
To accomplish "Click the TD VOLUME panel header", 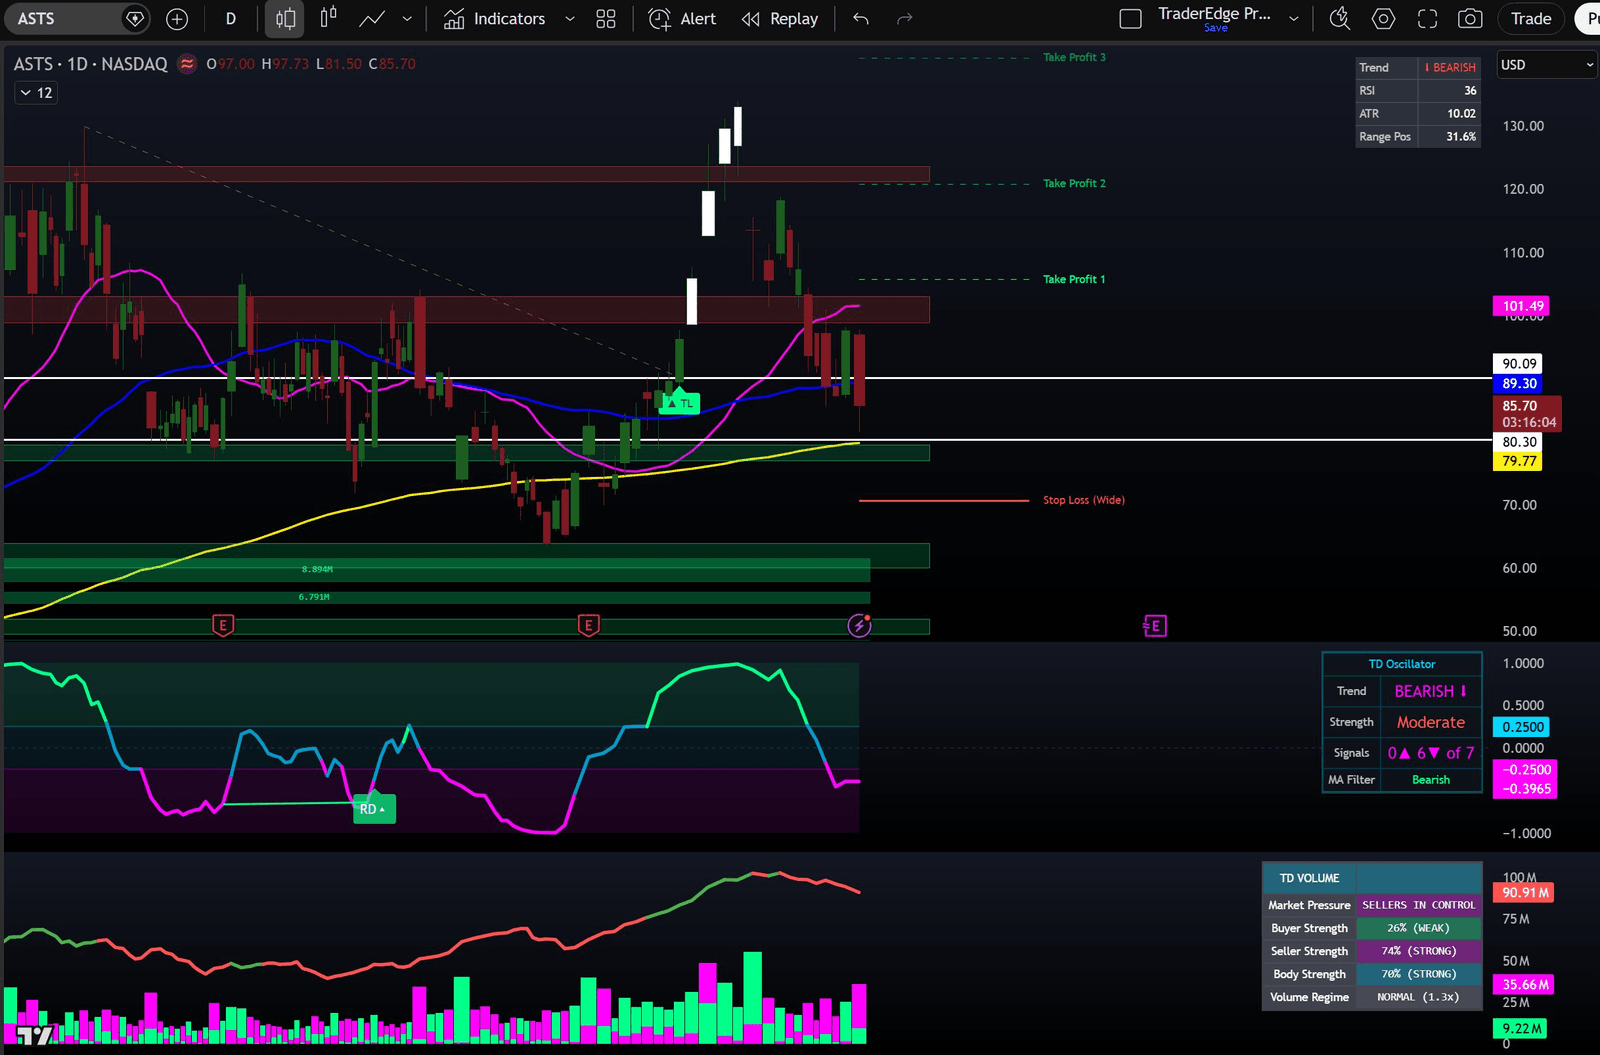I will tap(1309, 878).
